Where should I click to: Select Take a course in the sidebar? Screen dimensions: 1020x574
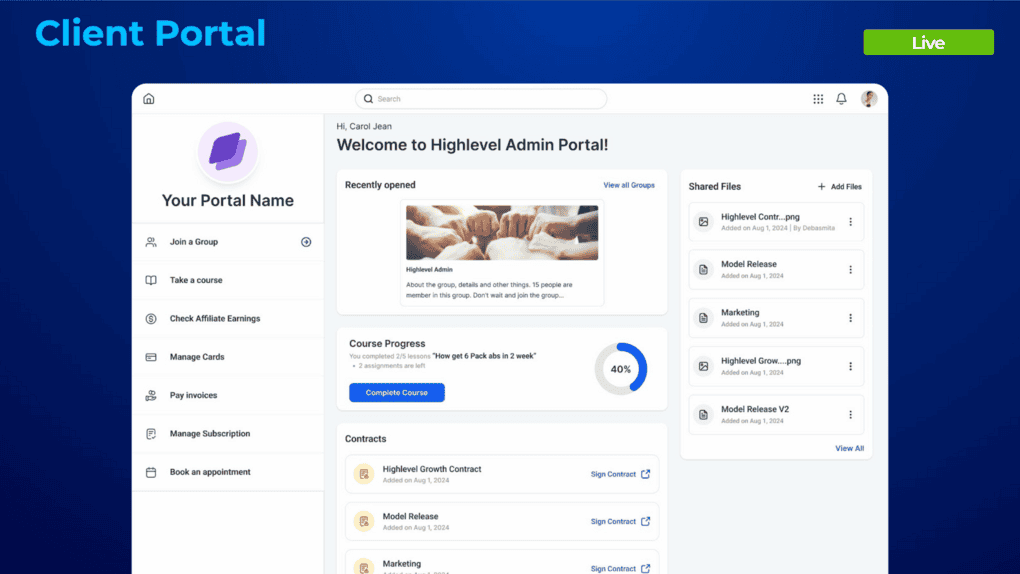tap(228, 280)
